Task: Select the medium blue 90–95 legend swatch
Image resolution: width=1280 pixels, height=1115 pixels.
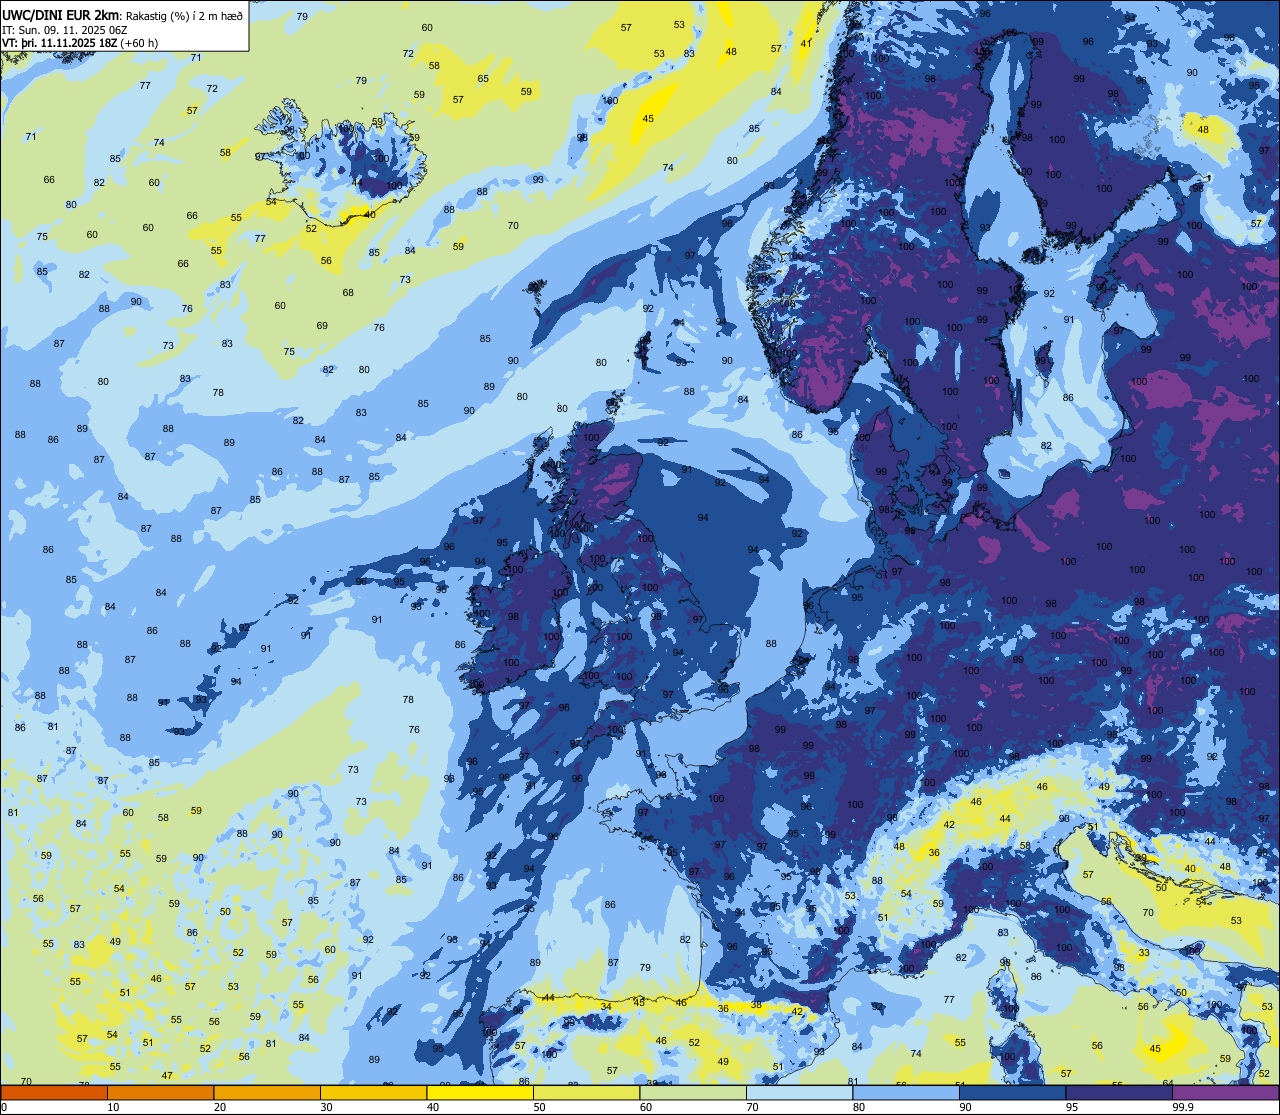Action: pyautogui.click(x=1012, y=1092)
